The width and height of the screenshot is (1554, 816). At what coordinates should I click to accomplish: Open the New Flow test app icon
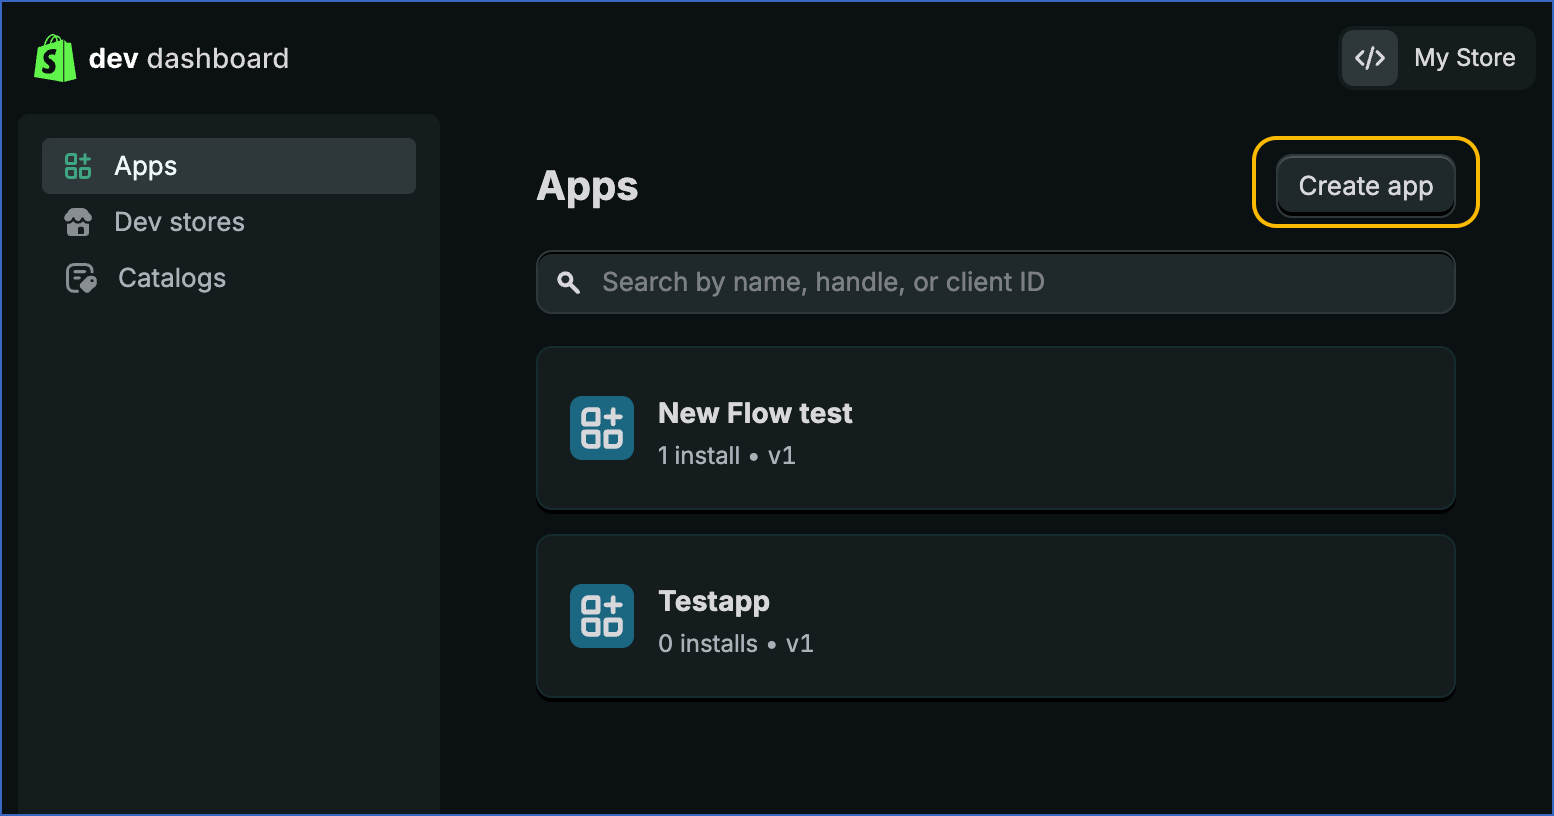[601, 428]
